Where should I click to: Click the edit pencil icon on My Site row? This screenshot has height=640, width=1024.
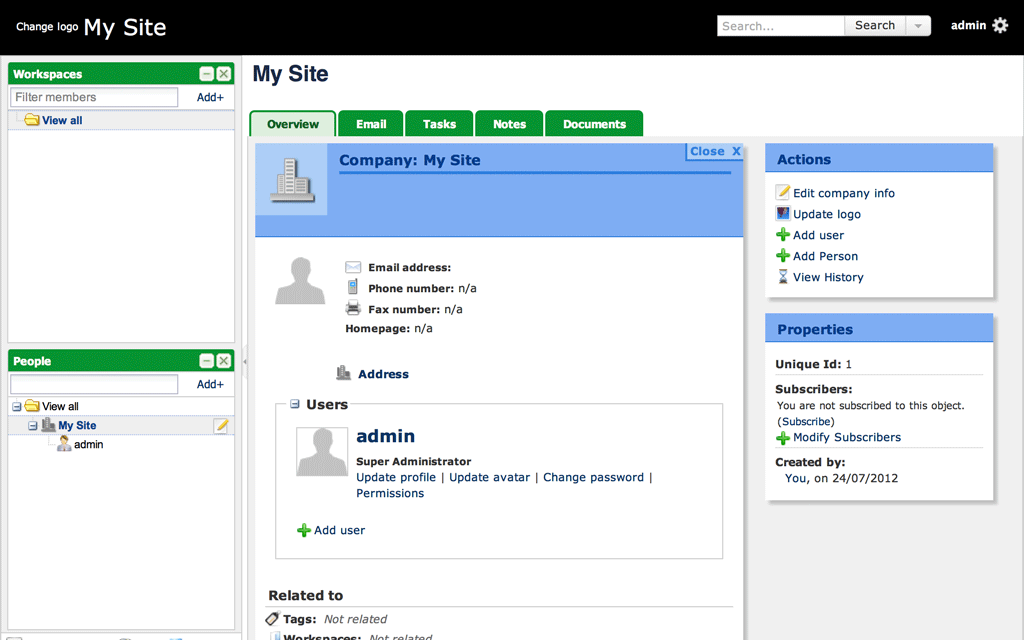pyautogui.click(x=222, y=426)
